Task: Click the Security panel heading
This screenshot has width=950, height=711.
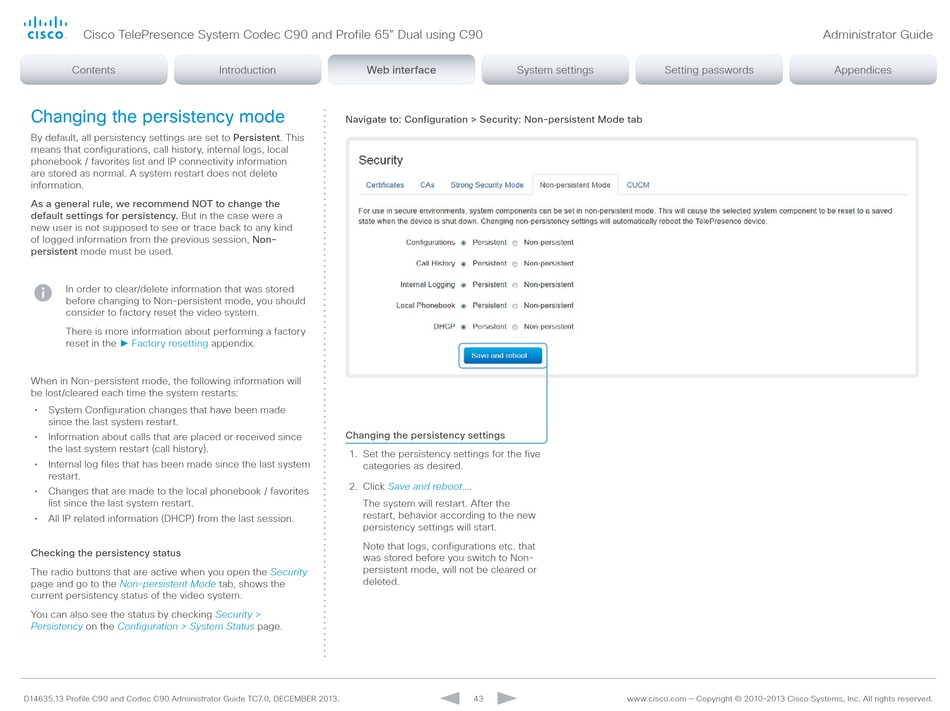Action: pos(380,160)
